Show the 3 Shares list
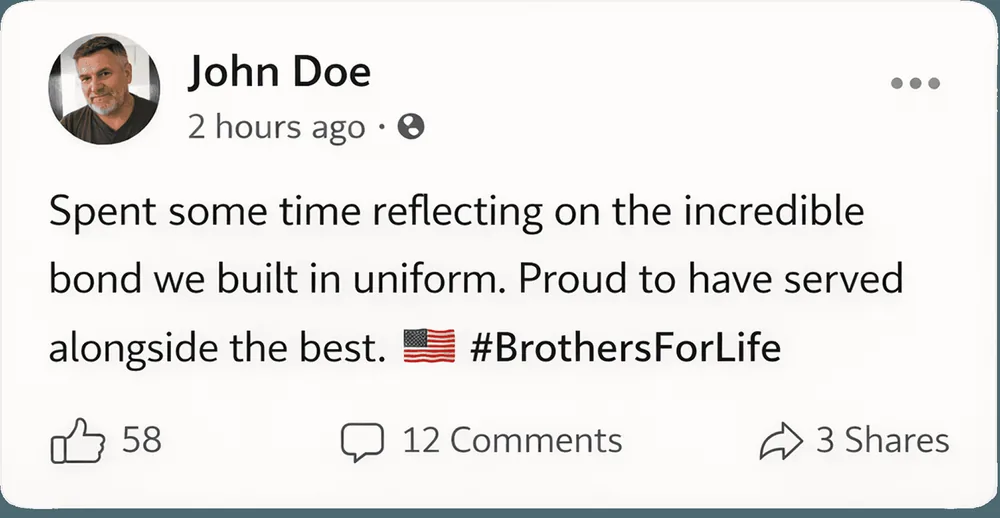Screen dimensions: 1000x518 point(883,441)
